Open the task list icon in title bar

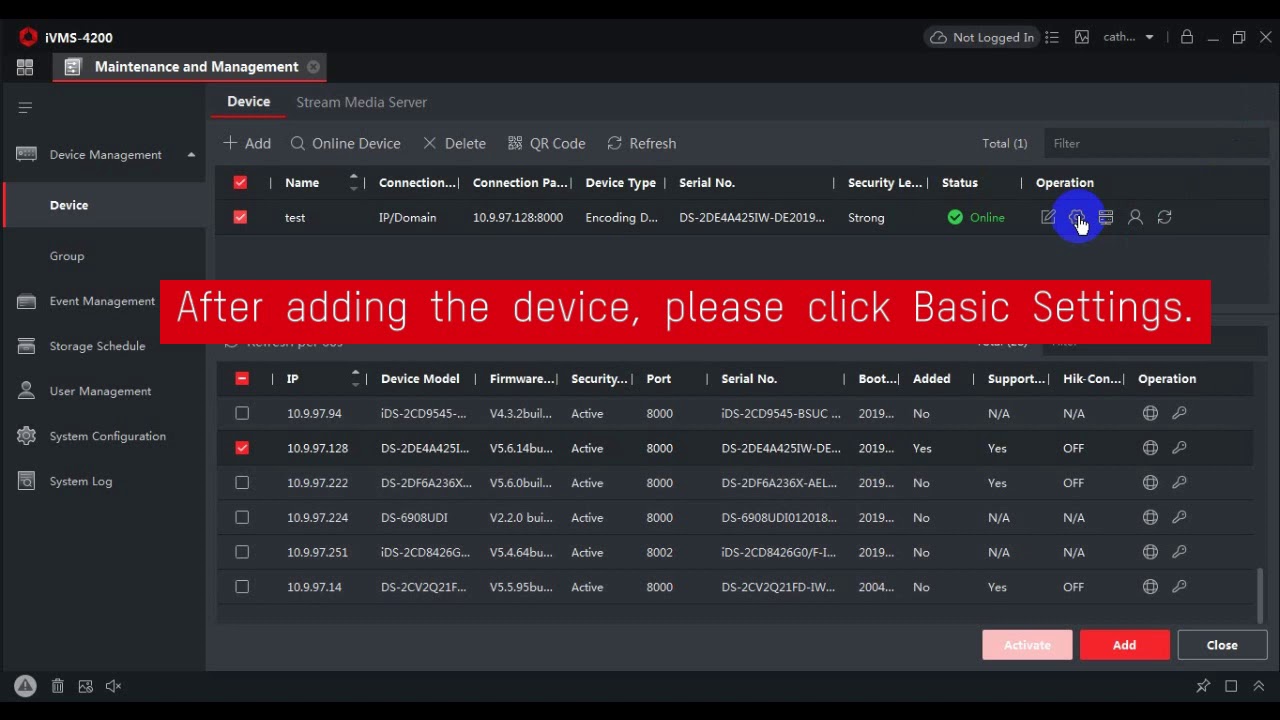[1052, 37]
